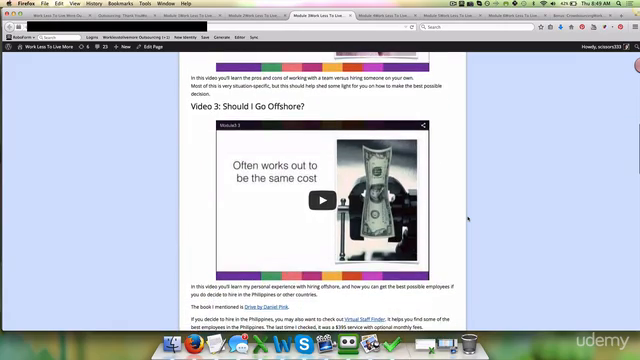Open the Howdy scissors333 account menu
640x360 pixels.
pos(605,47)
